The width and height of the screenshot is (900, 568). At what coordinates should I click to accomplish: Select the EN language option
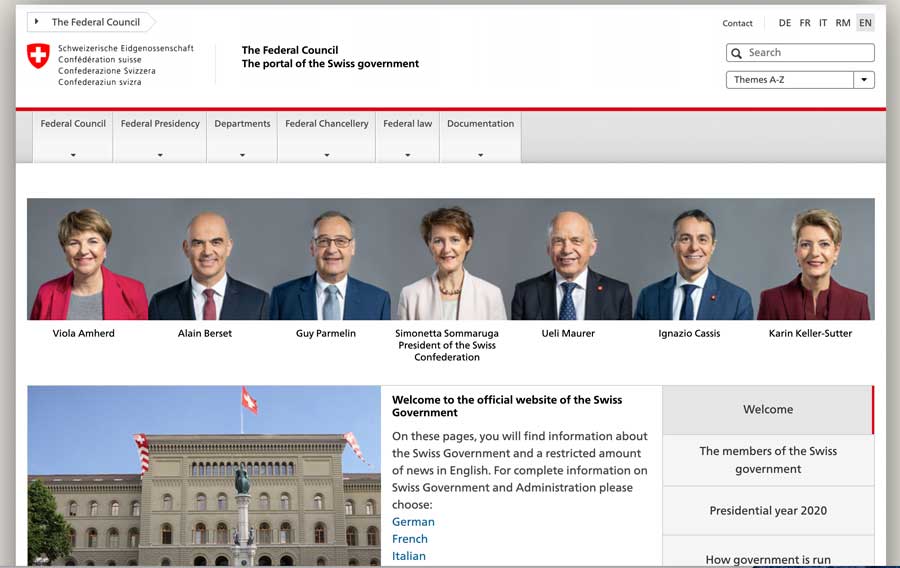click(x=865, y=23)
